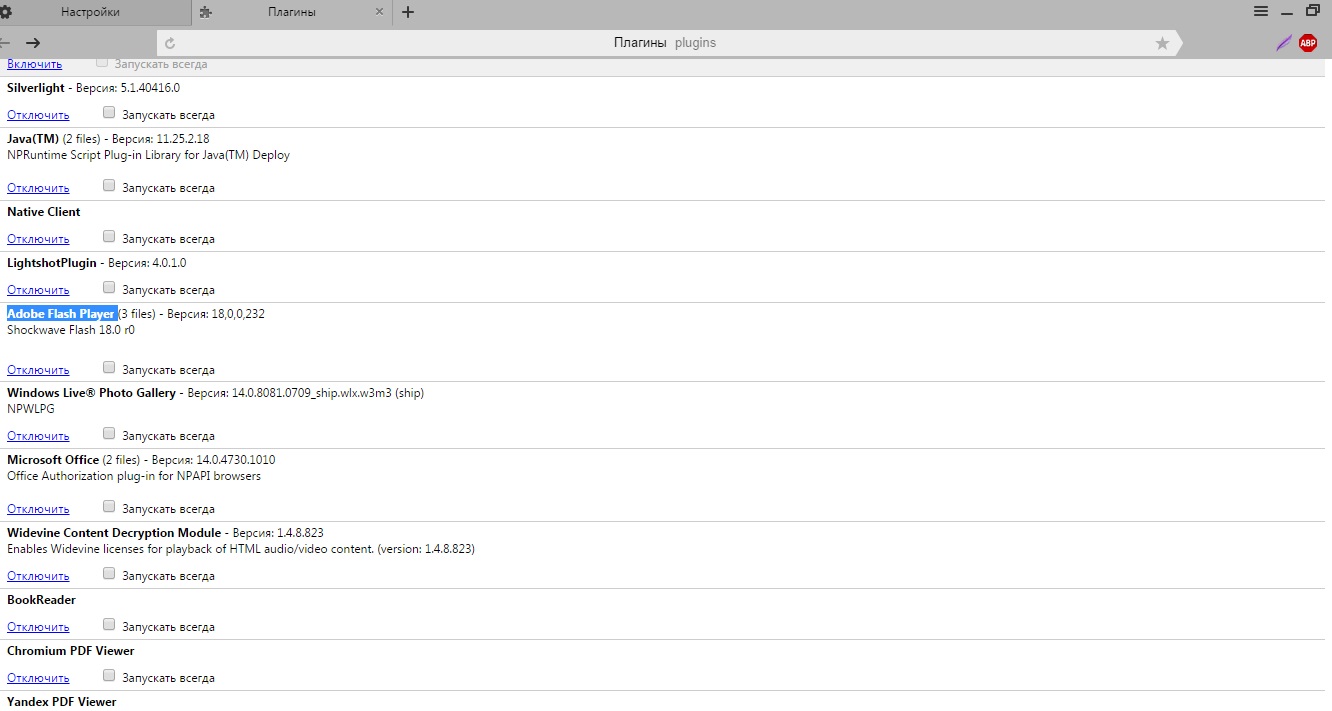Switch to the Настройки tab

[x=90, y=12]
